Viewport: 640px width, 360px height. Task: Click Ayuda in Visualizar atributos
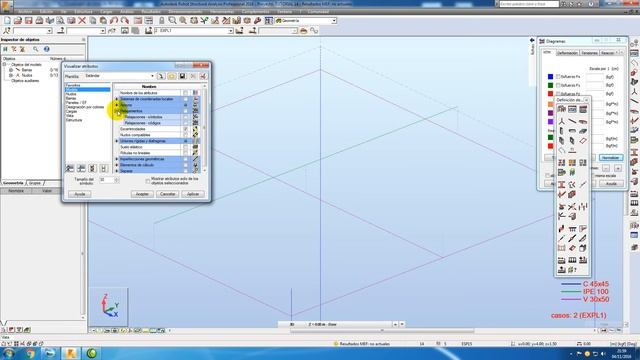(80, 194)
